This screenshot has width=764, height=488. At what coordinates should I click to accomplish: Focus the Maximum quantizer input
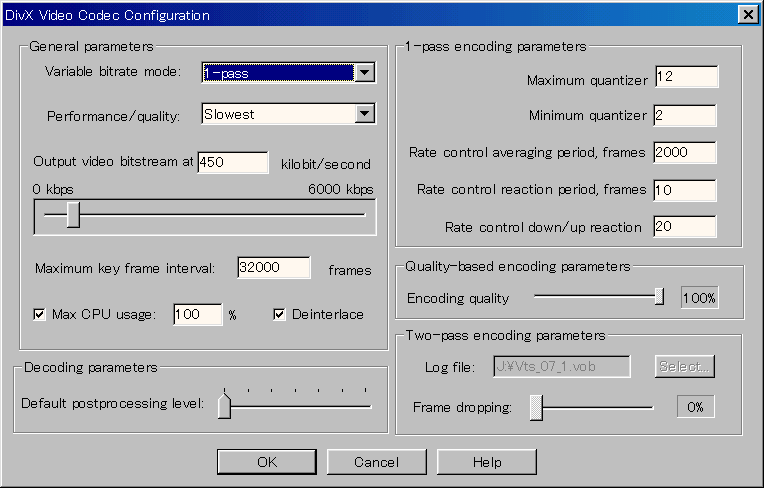[x=684, y=78]
